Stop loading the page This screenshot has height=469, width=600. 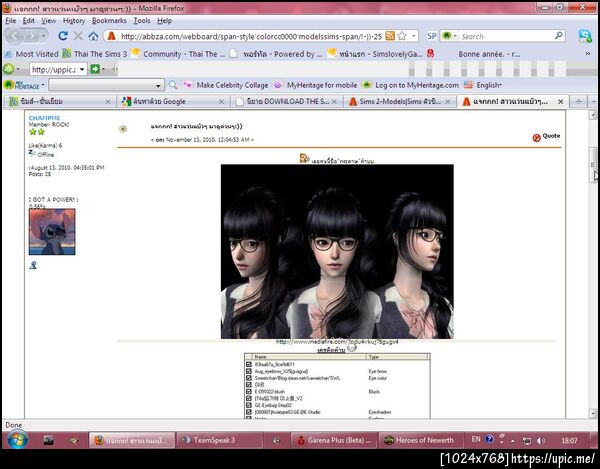coord(78,36)
